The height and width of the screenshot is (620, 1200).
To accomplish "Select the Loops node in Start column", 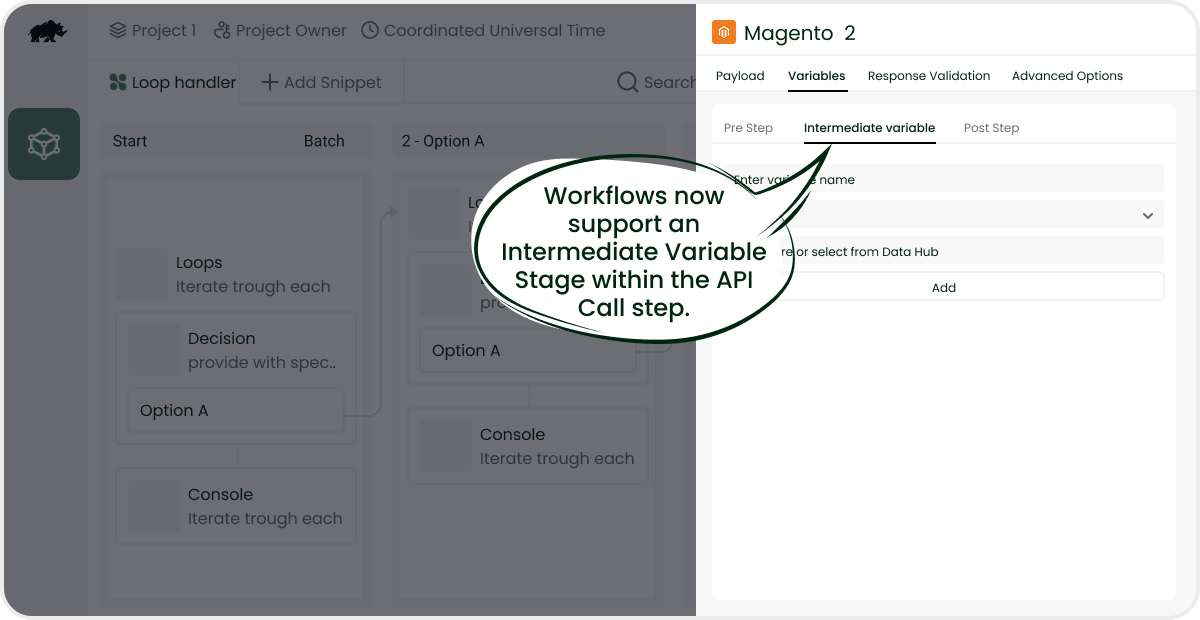I will click(235, 274).
